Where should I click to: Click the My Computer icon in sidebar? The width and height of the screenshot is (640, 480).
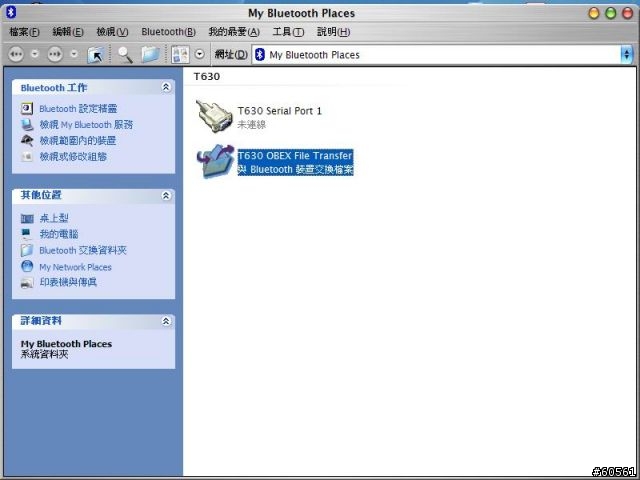coord(26,234)
